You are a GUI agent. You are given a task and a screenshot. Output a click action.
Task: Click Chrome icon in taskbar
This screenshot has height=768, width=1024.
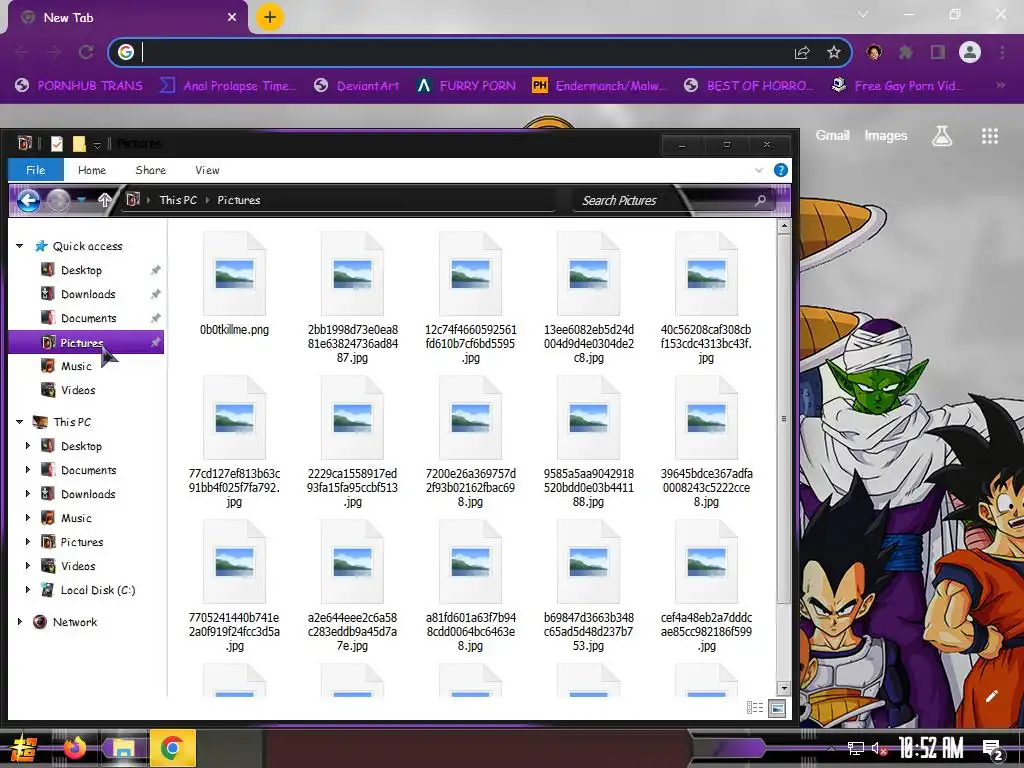point(172,748)
